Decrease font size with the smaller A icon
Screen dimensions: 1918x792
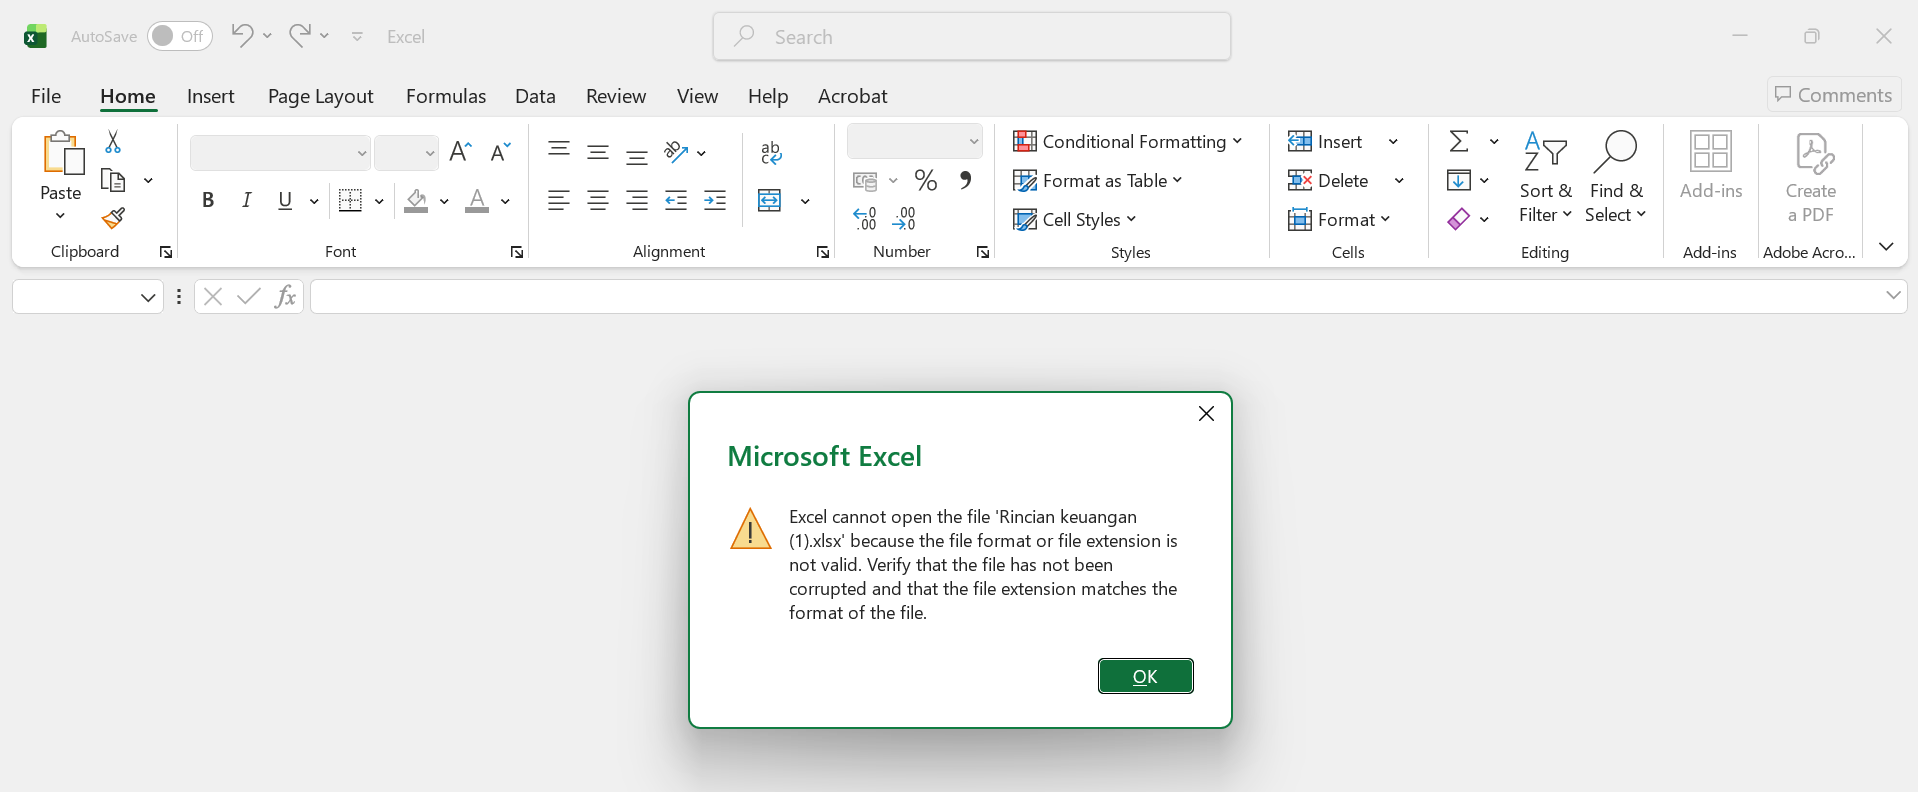point(500,152)
